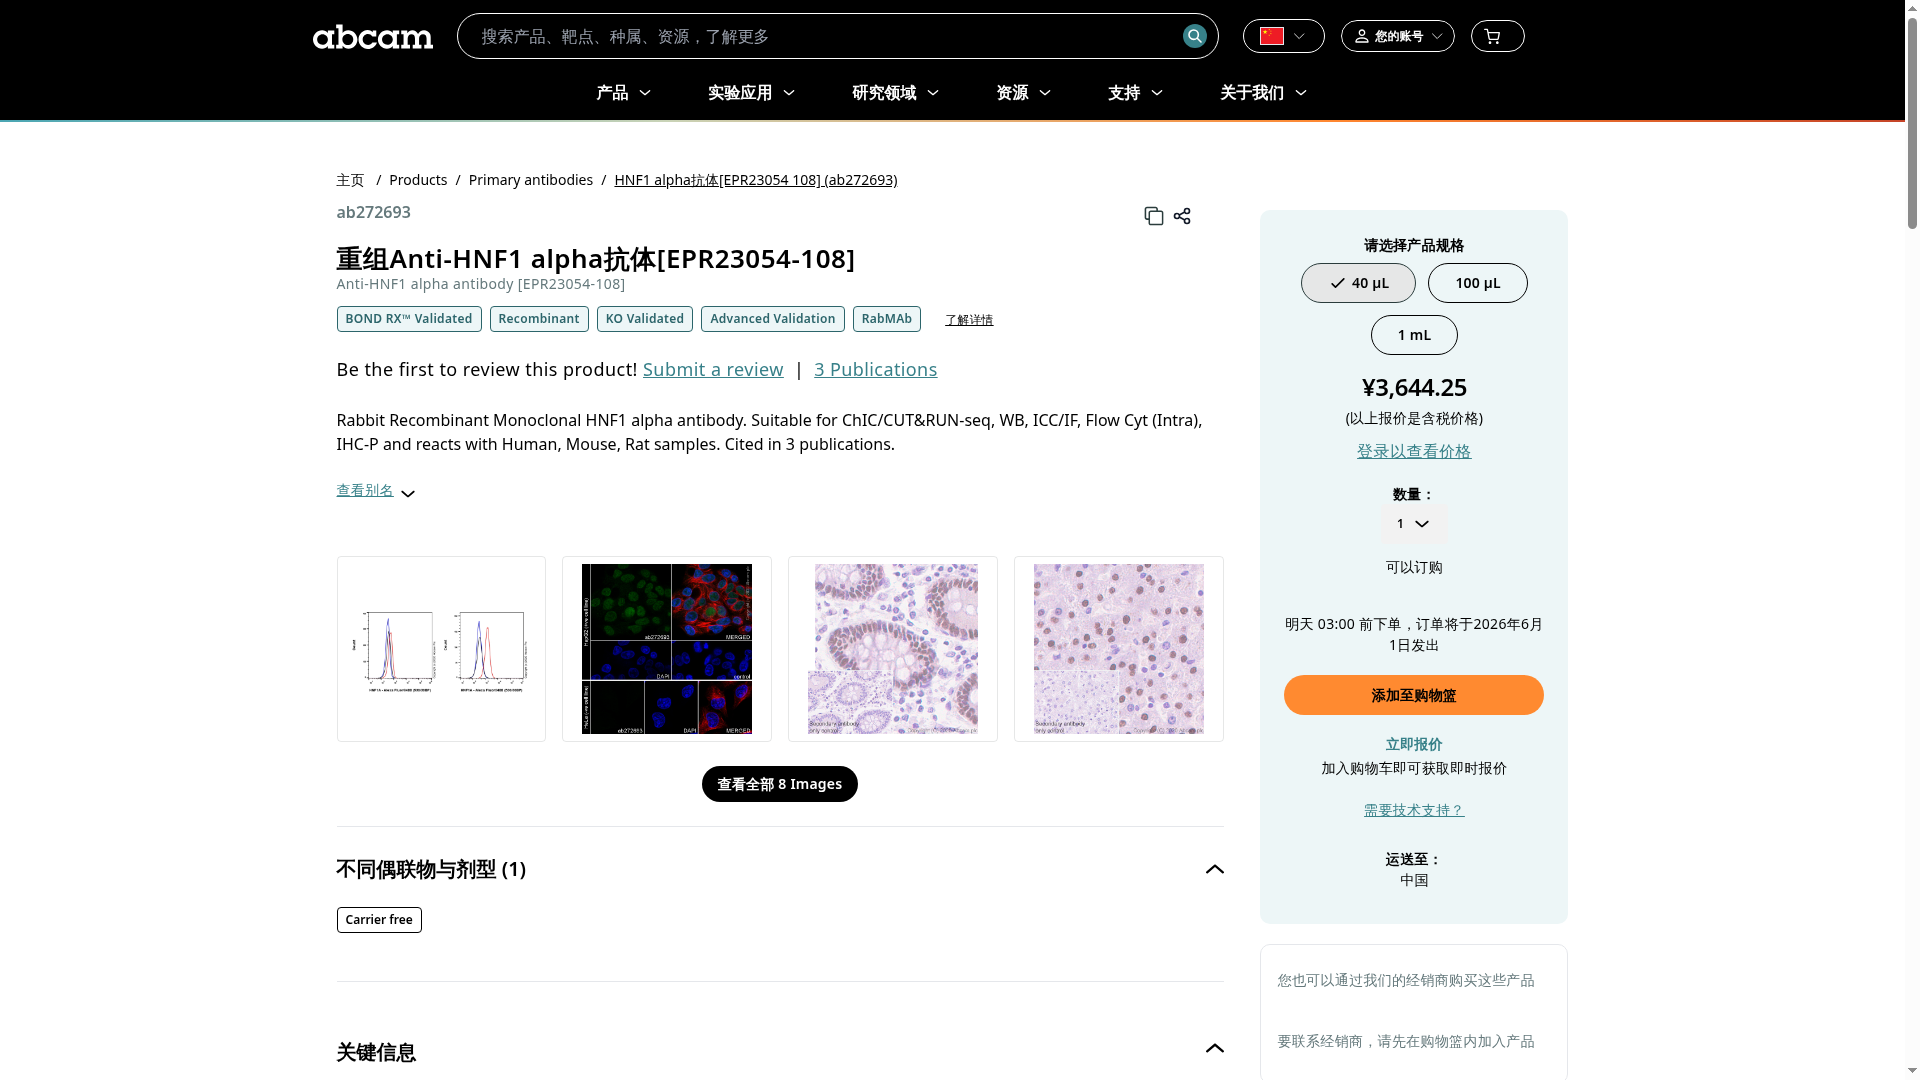Open the shopping cart icon
The width and height of the screenshot is (1920, 1080).
[1497, 36]
